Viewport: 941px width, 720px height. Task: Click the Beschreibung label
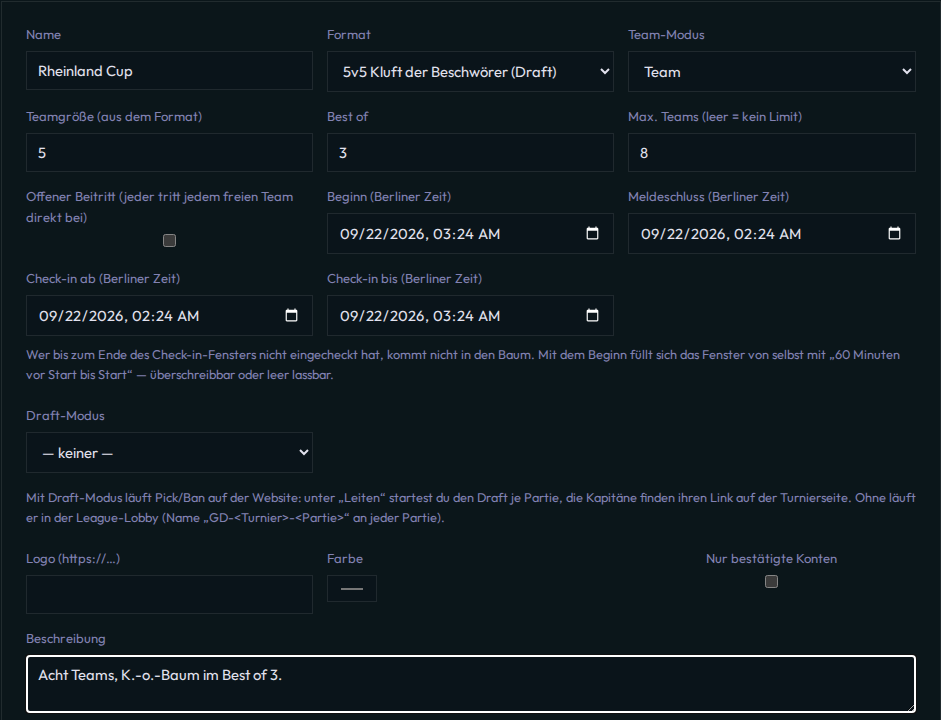[66, 639]
